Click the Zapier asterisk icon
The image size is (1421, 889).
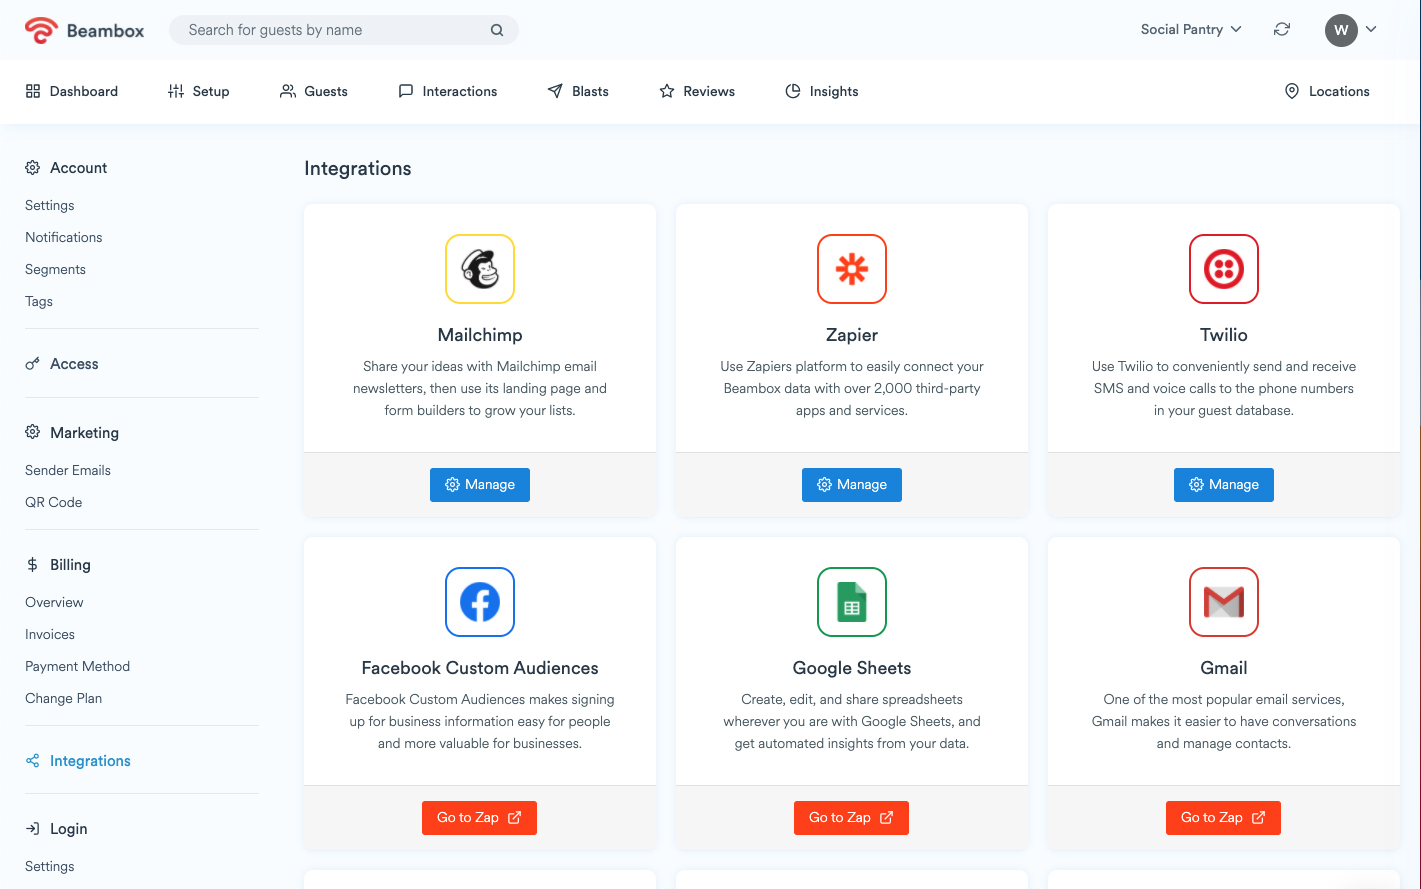tap(852, 269)
